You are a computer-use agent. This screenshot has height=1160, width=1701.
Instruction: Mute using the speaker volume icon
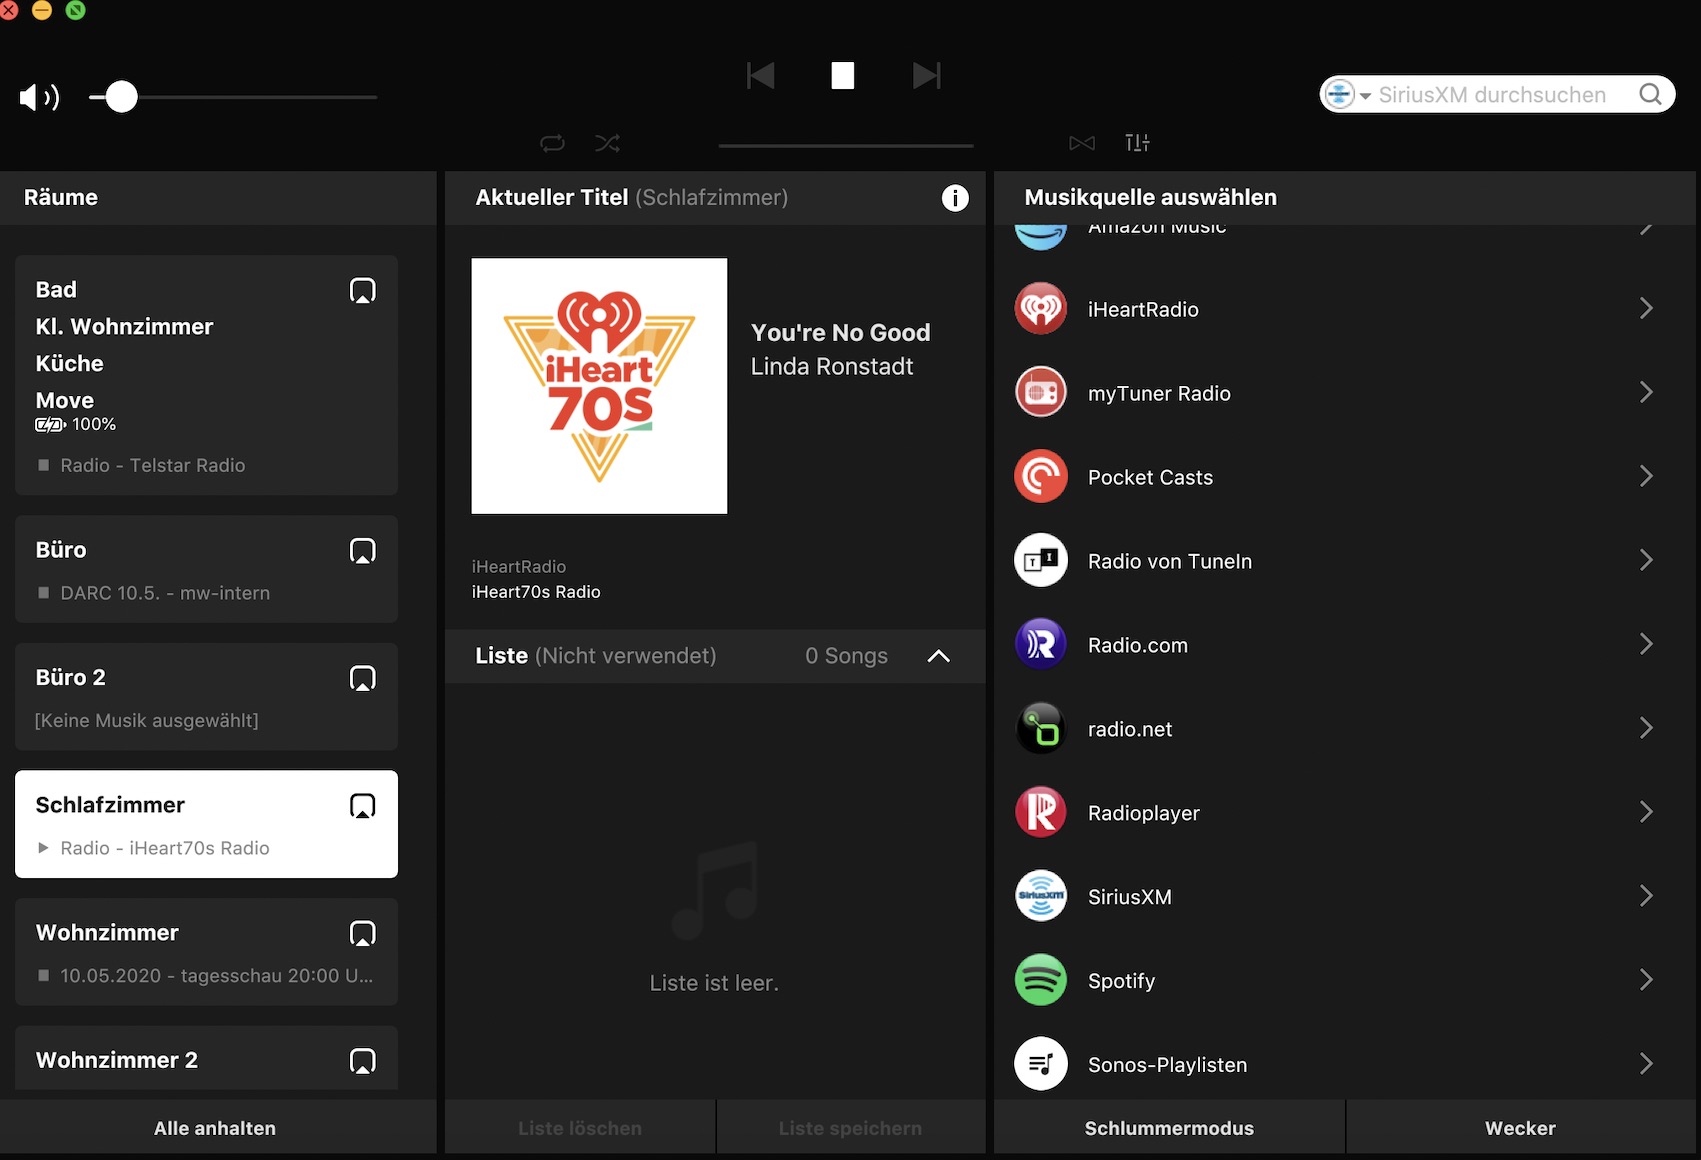pos(39,97)
